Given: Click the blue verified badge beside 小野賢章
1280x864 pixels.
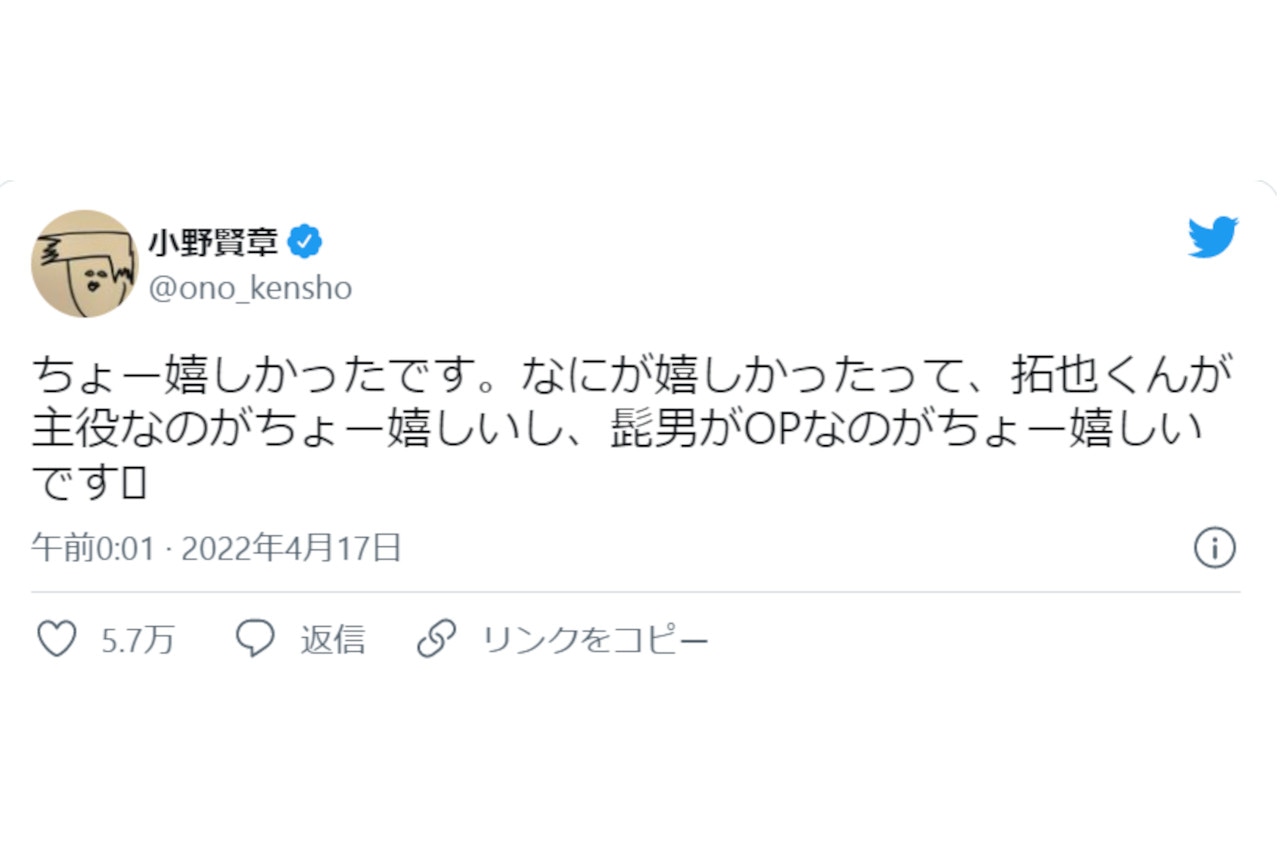Looking at the screenshot, I should click(x=305, y=240).
